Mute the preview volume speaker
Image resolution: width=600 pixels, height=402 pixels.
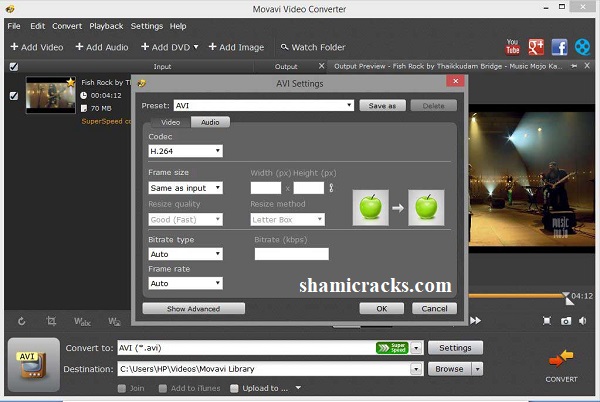(x=583, y=321)
